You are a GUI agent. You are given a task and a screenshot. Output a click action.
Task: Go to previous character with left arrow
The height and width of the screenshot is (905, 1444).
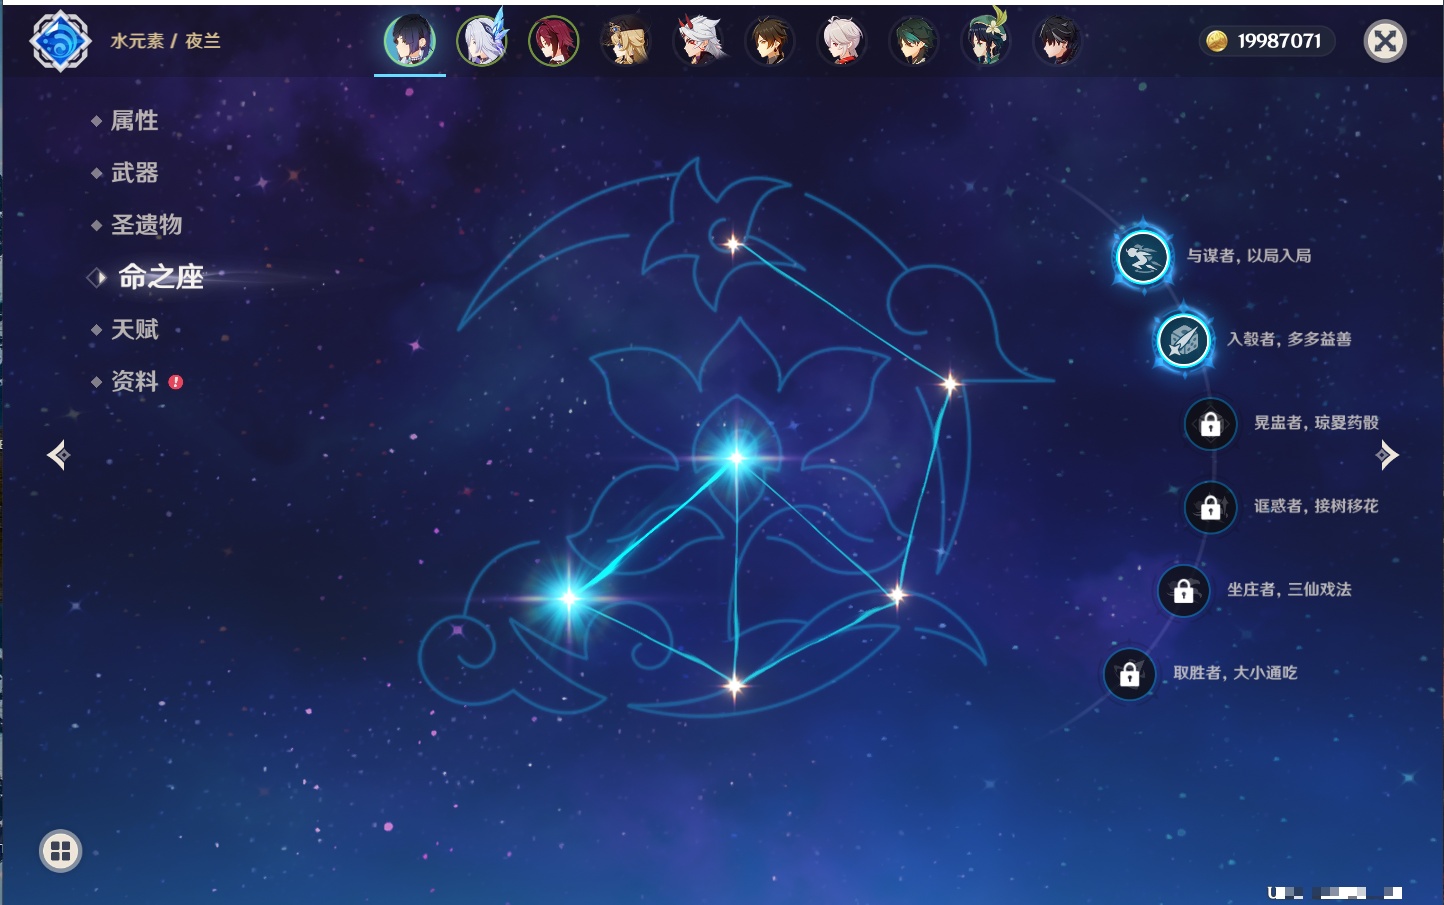coord(58,455)
